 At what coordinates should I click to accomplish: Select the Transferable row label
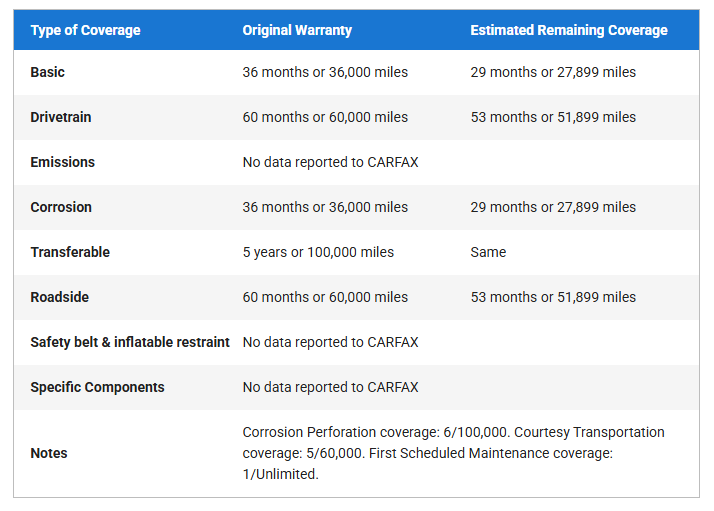(70, 252)
